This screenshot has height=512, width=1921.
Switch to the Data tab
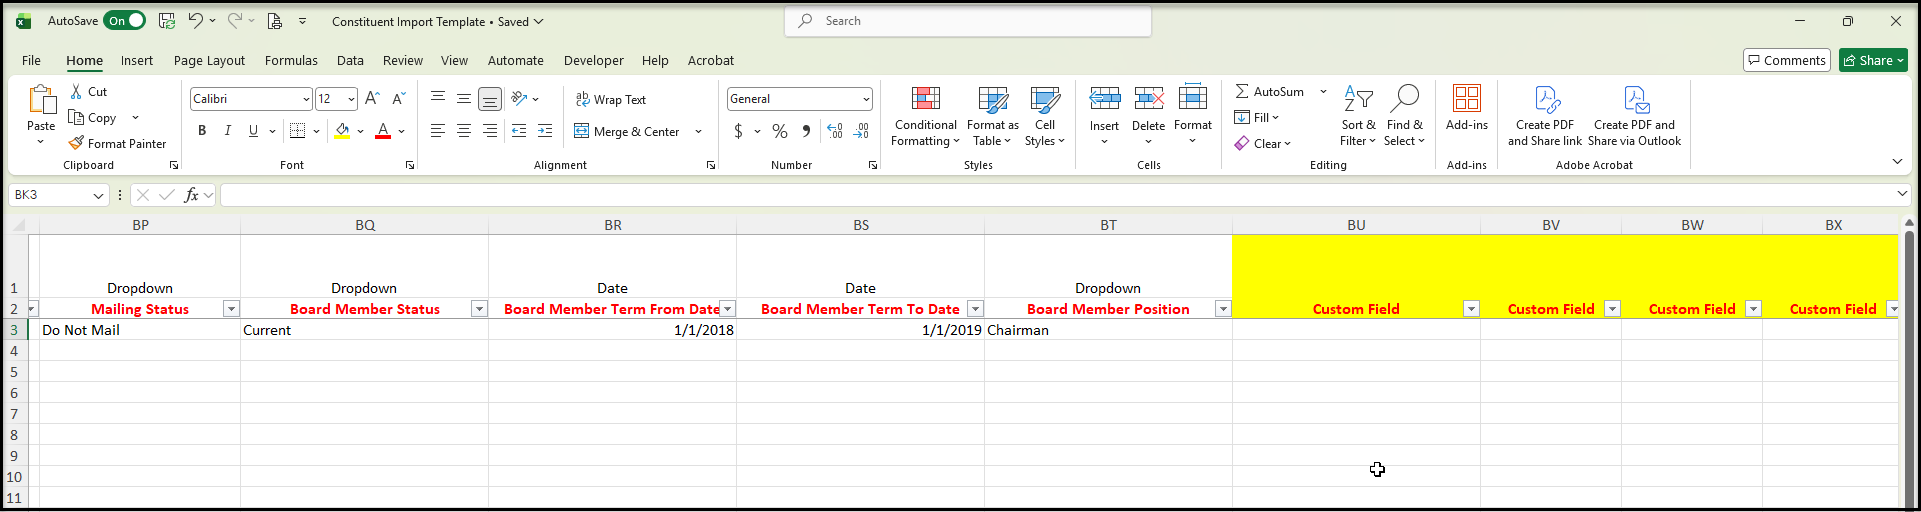click(350, 60)
